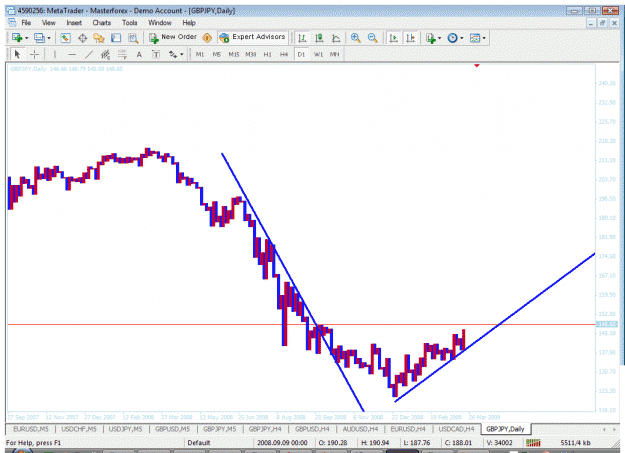This screenshot has height=453, width=625.
Task: Switch to GBPUSD,M5 chart tab
Action: pyautogui.click(x=172, y=429)
